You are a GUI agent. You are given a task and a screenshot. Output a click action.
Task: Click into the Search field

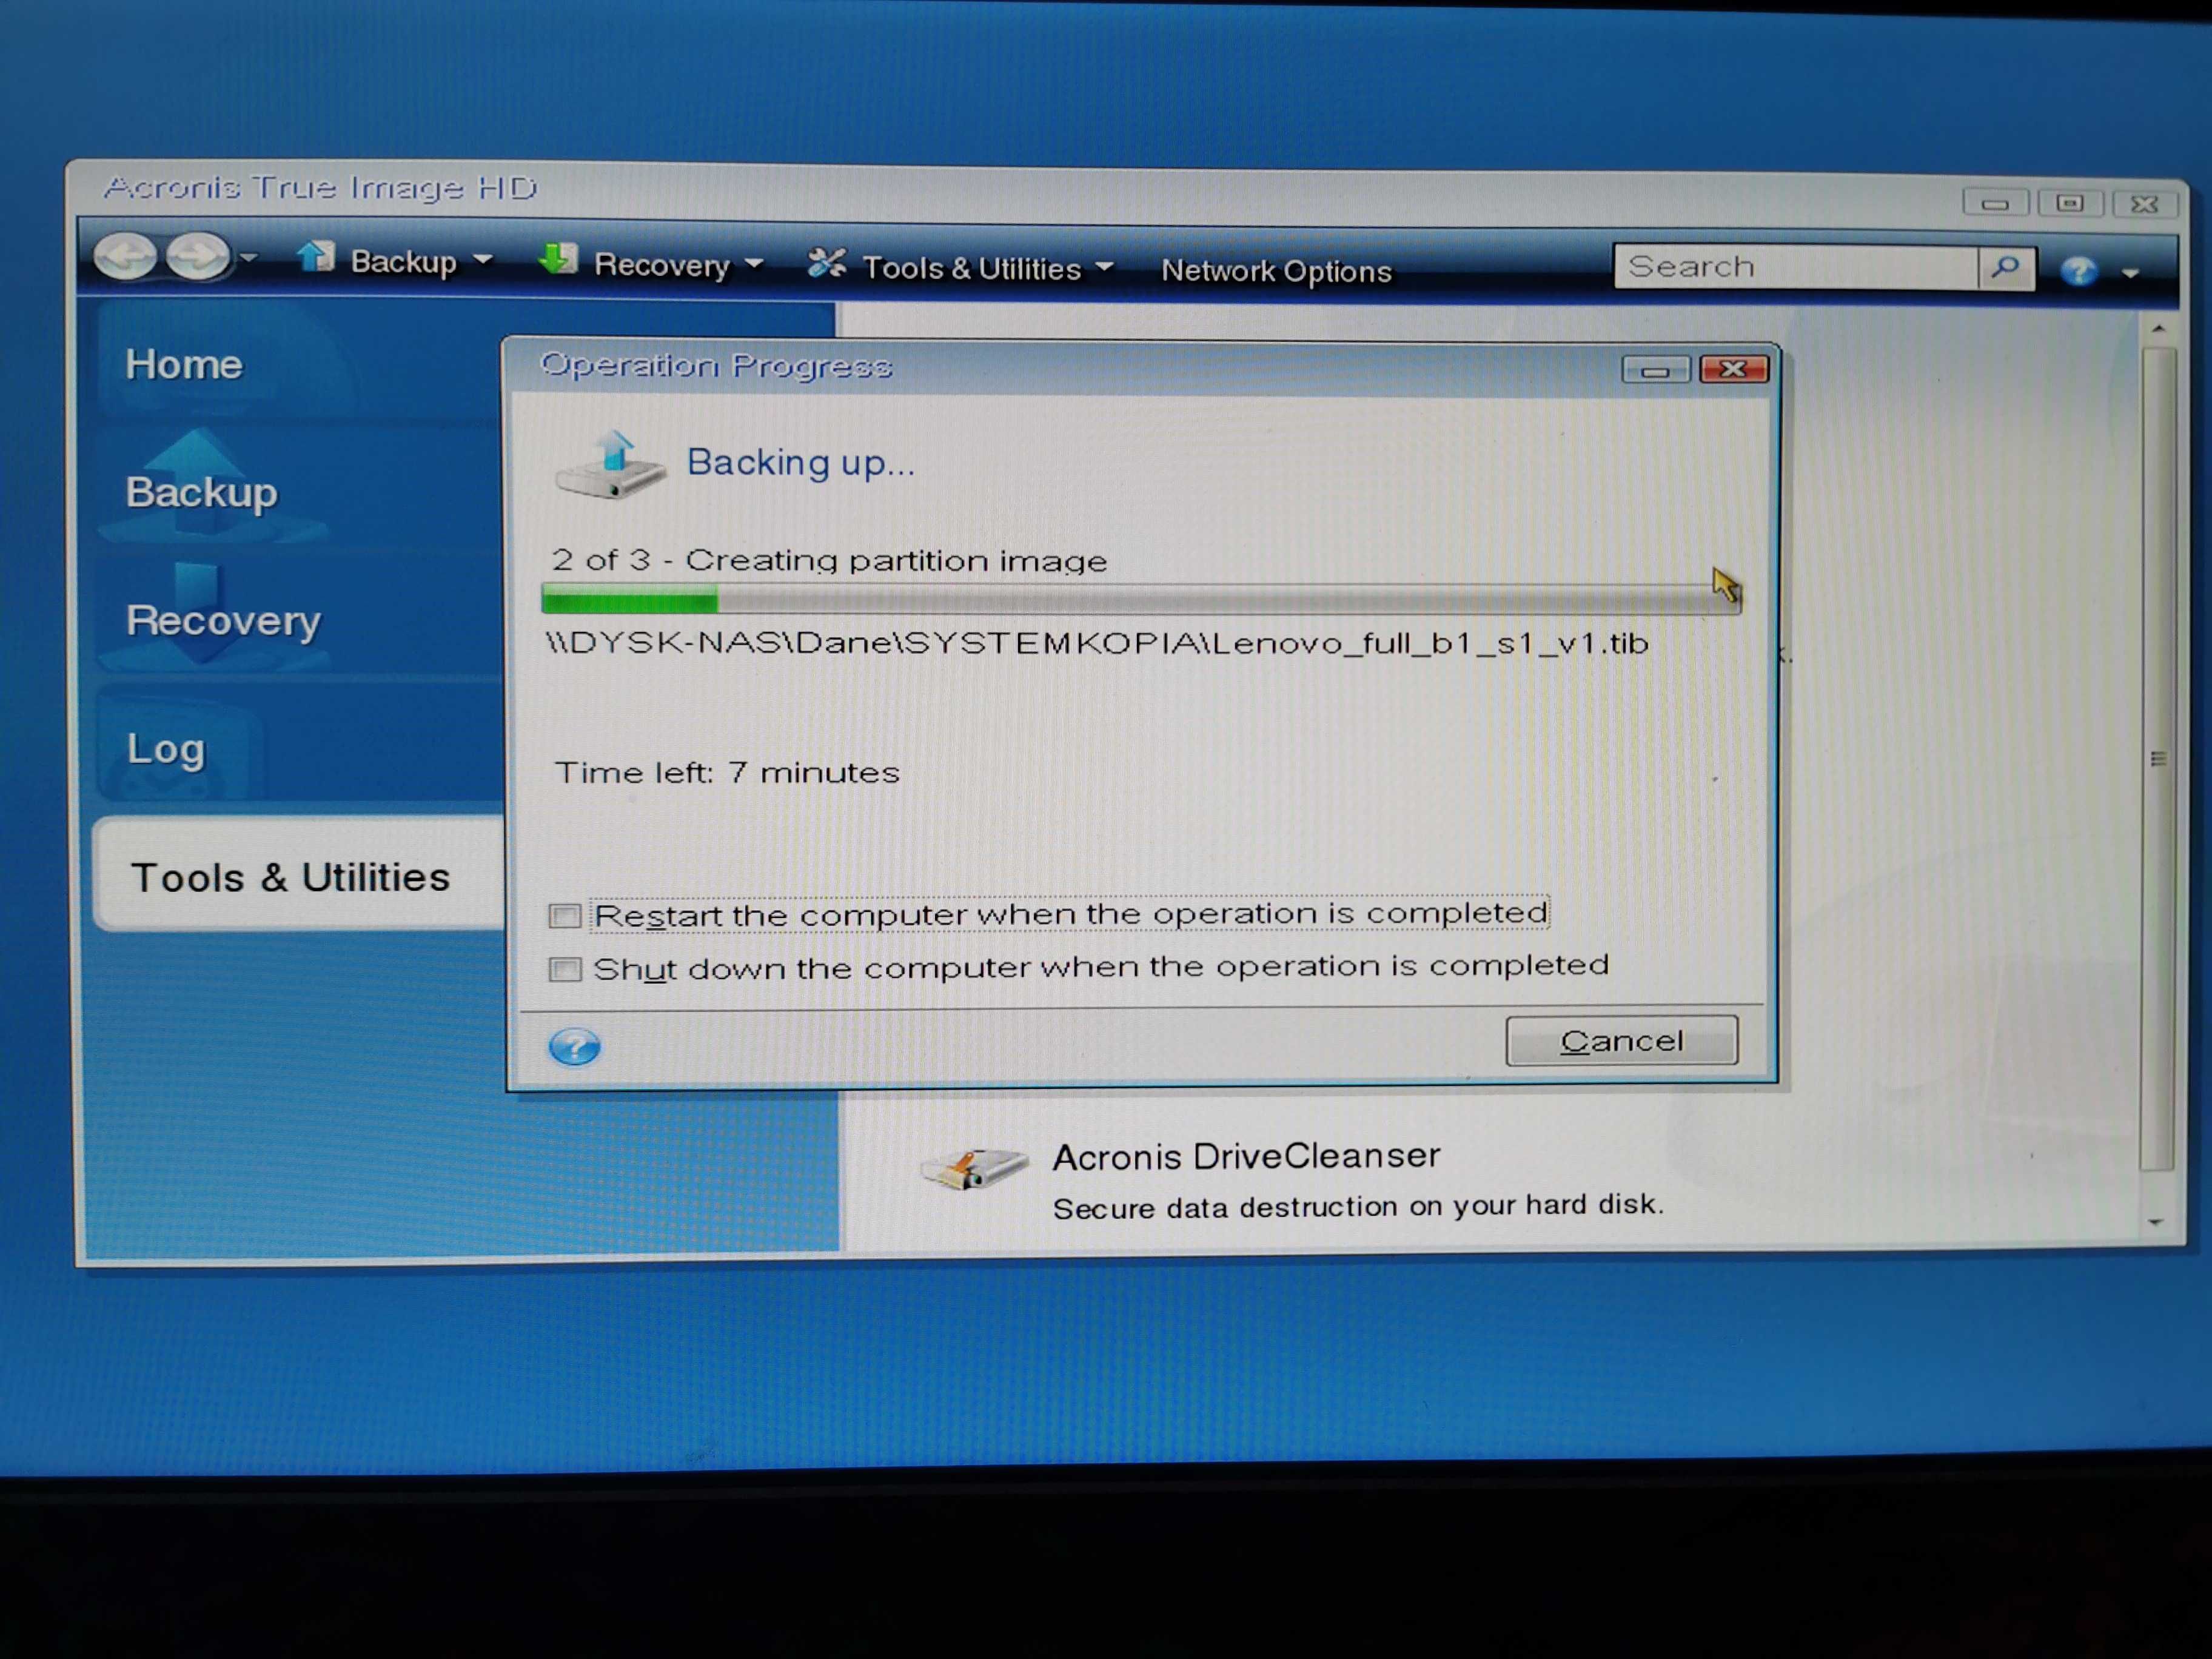[x=1795, y=267]
